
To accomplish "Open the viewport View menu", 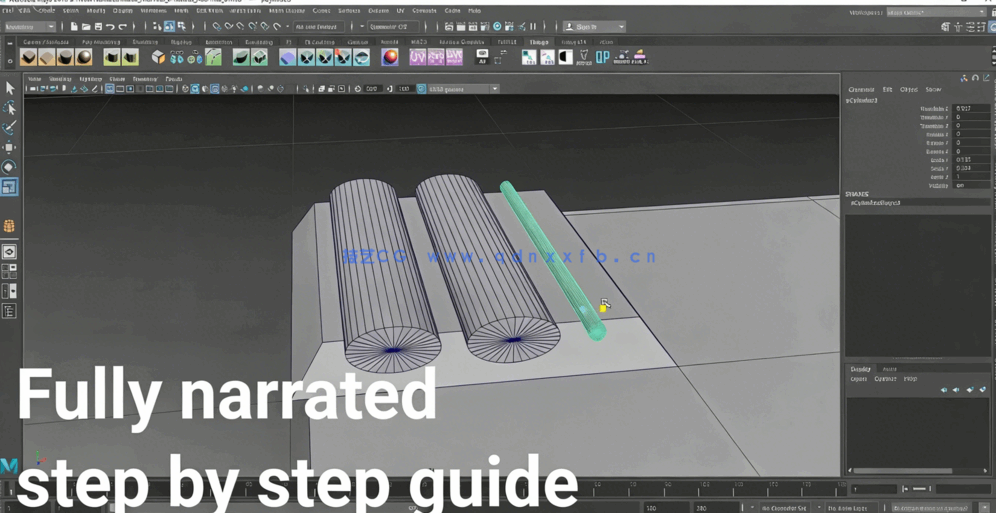I will (x=35, y=79).
